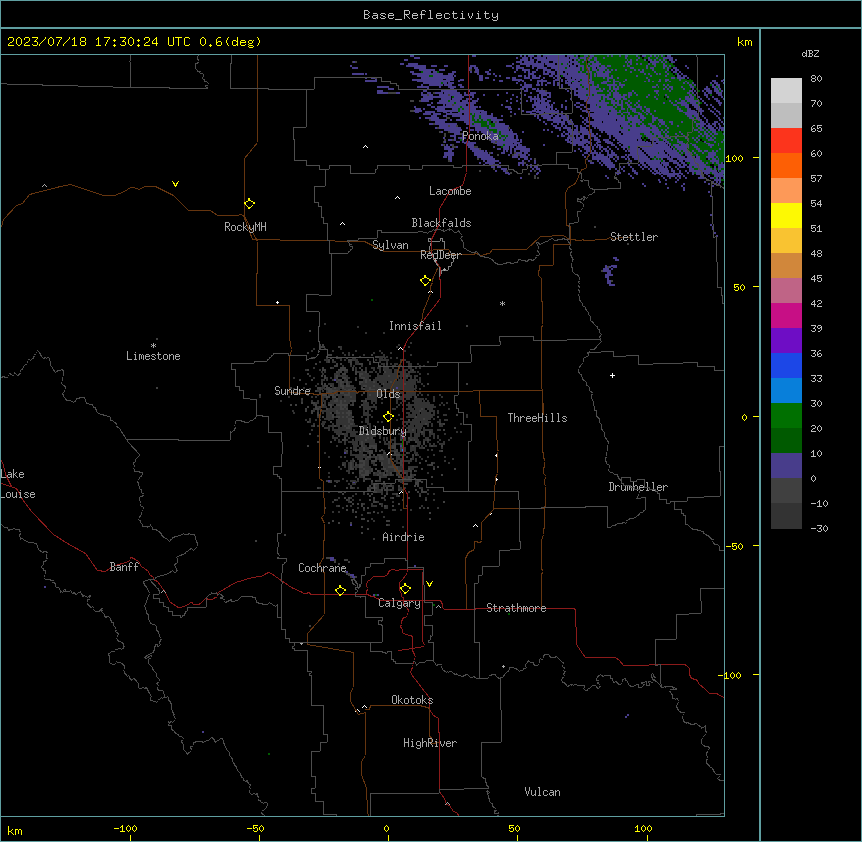Click the Didsbury label
This screenshot has width=862, height=842.
383,431
